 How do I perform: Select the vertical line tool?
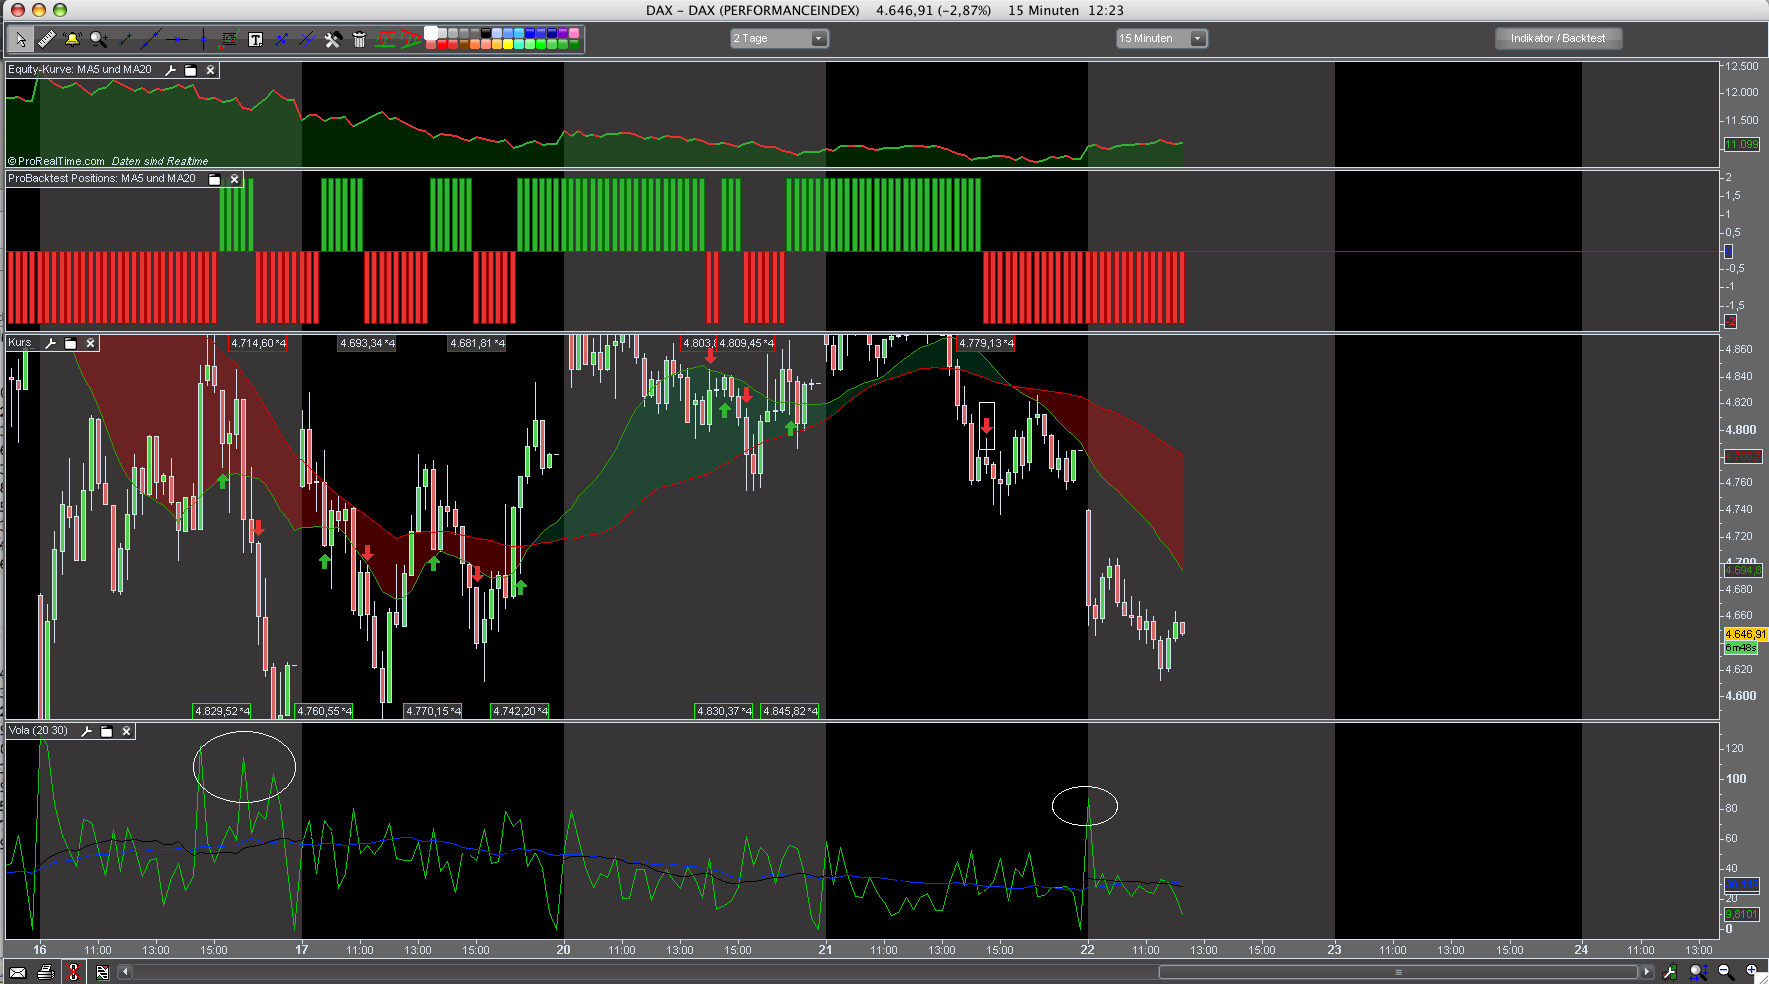(203, 40)
